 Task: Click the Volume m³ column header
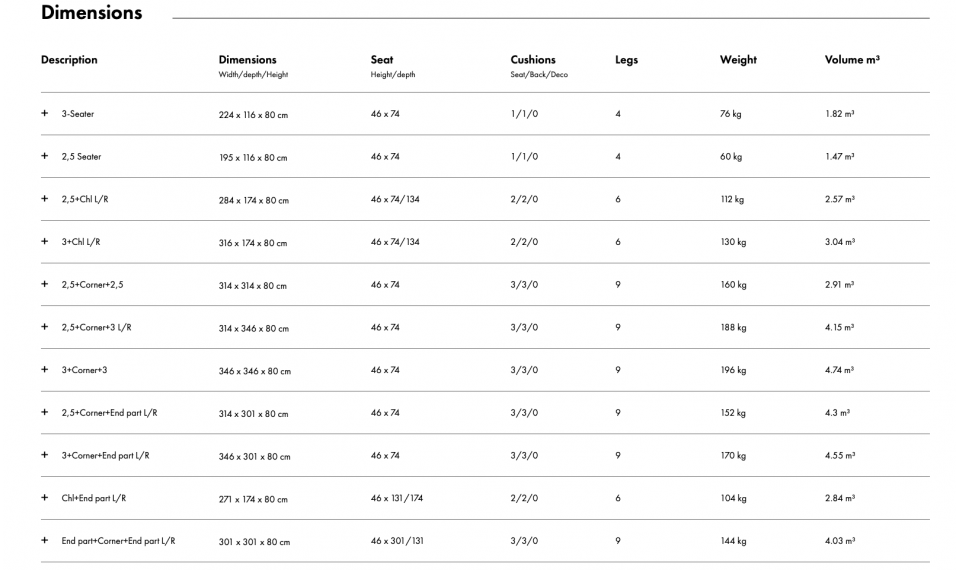(852, 60)
